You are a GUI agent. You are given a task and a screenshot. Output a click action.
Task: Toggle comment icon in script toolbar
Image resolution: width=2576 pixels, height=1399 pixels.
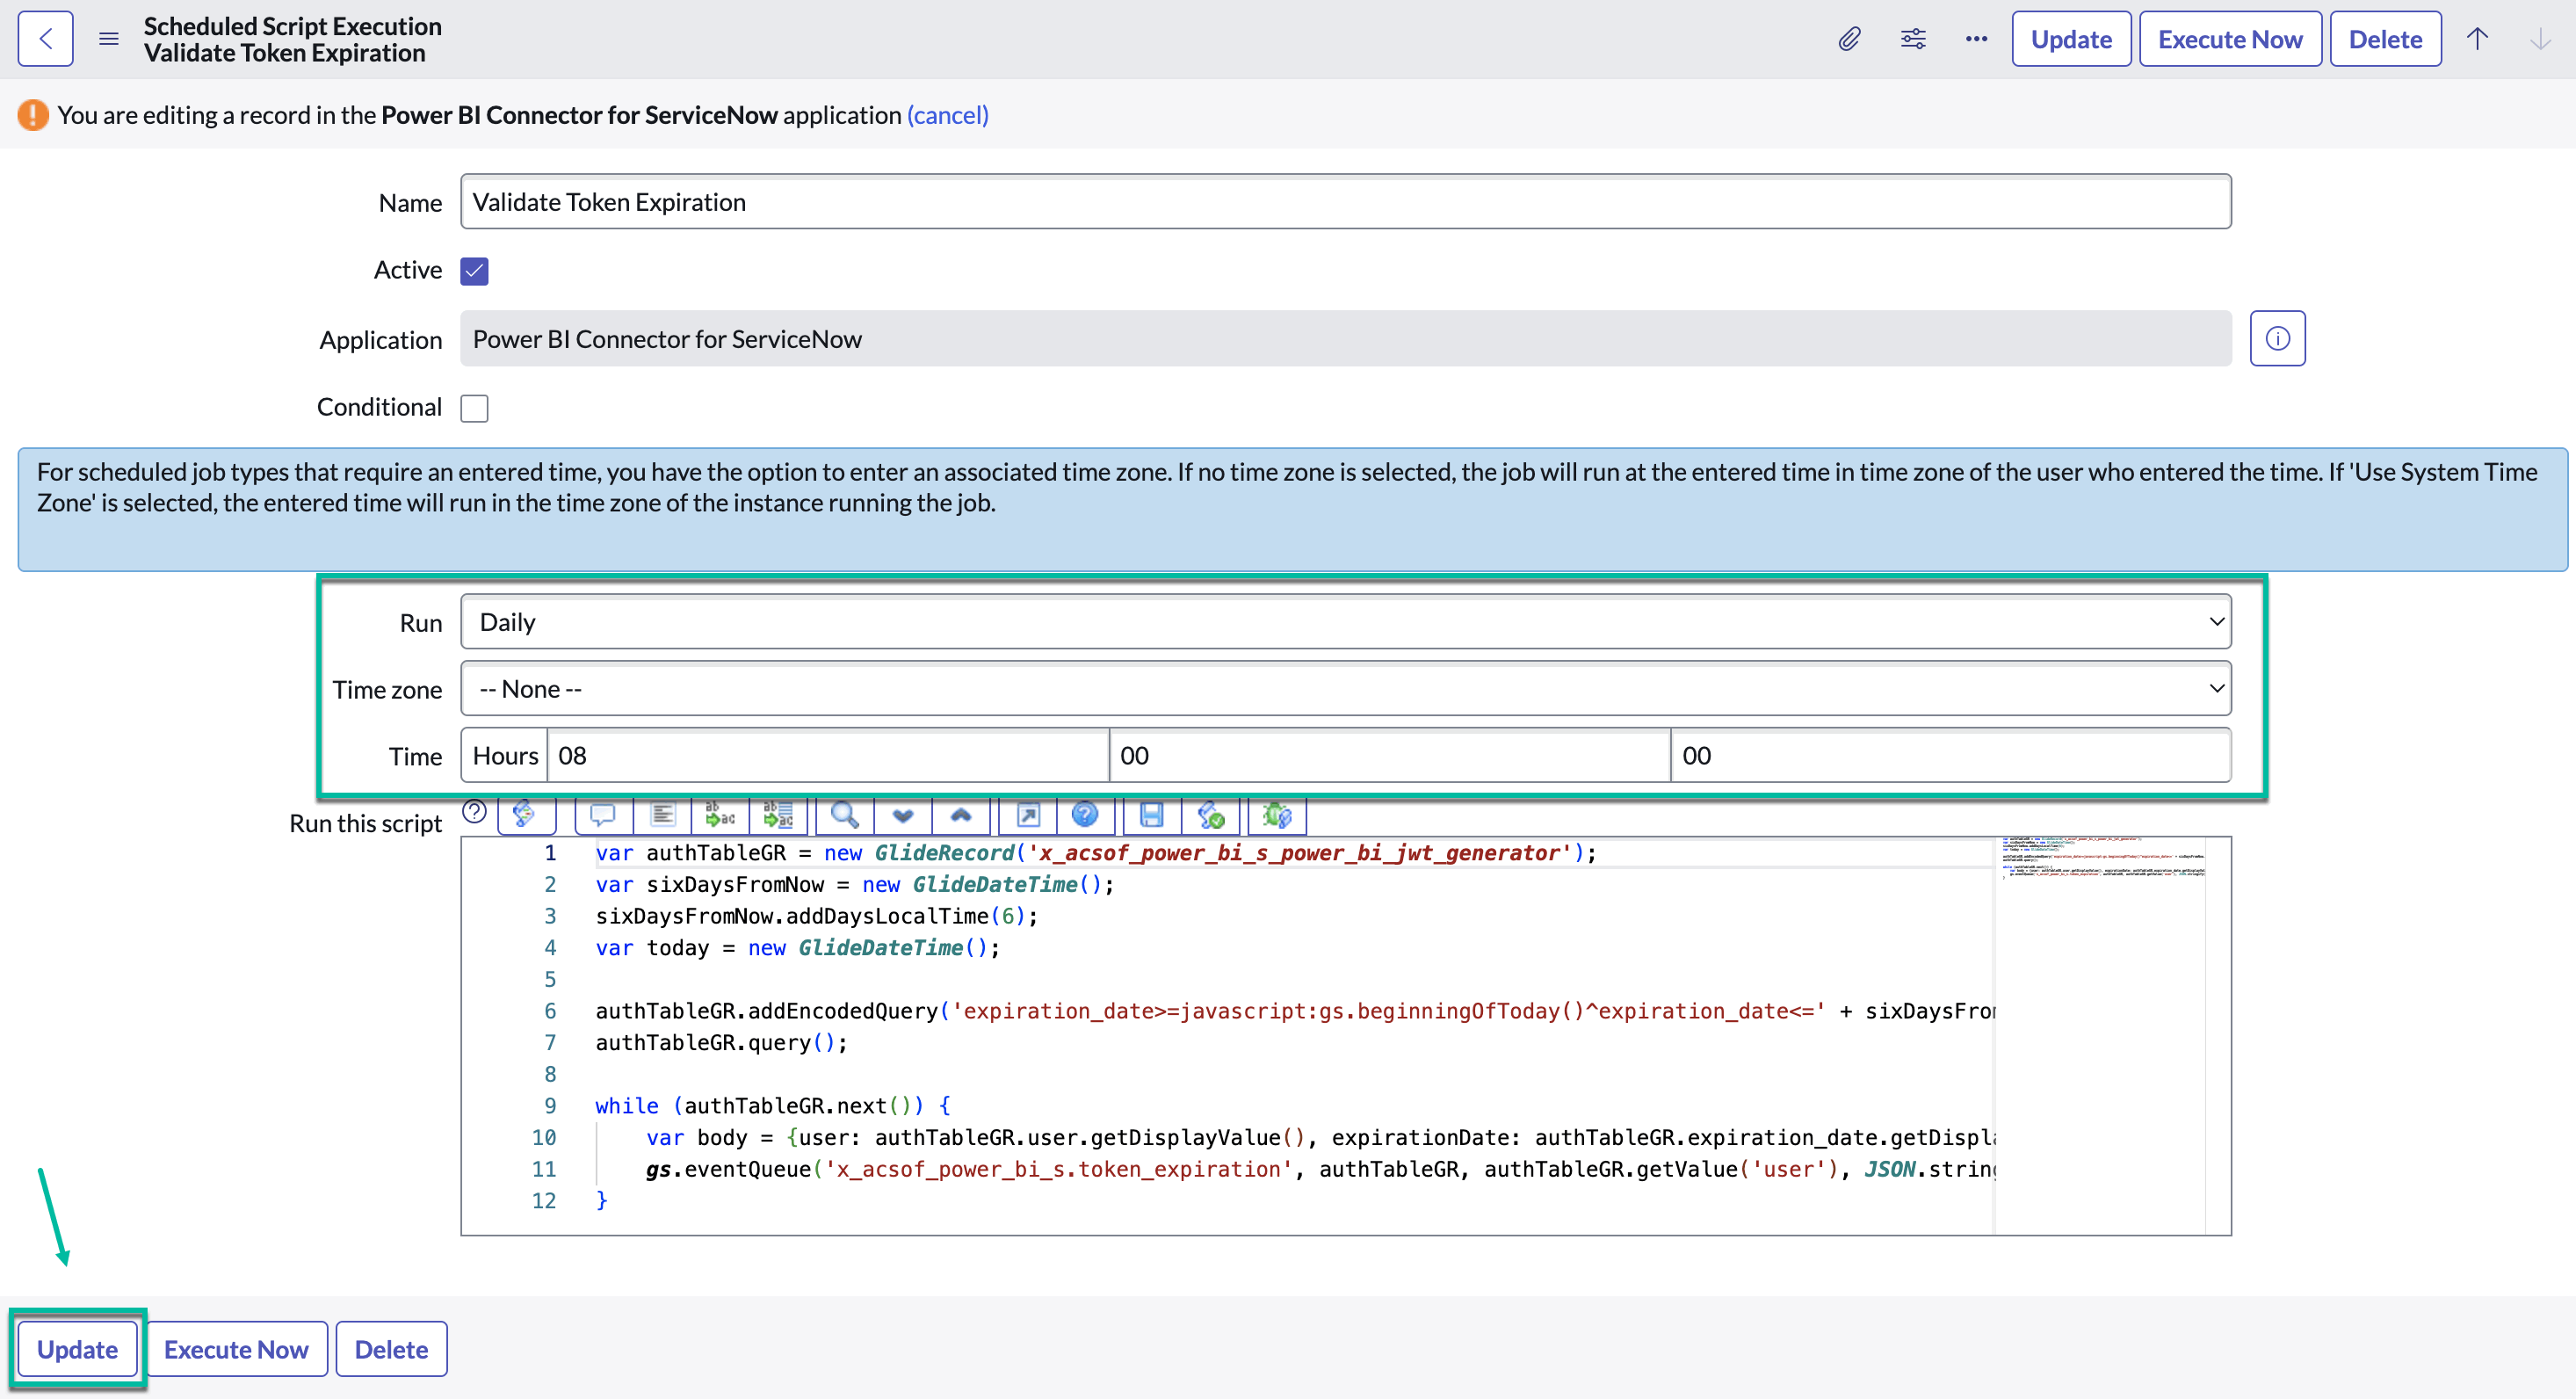(x=602, y=815)
